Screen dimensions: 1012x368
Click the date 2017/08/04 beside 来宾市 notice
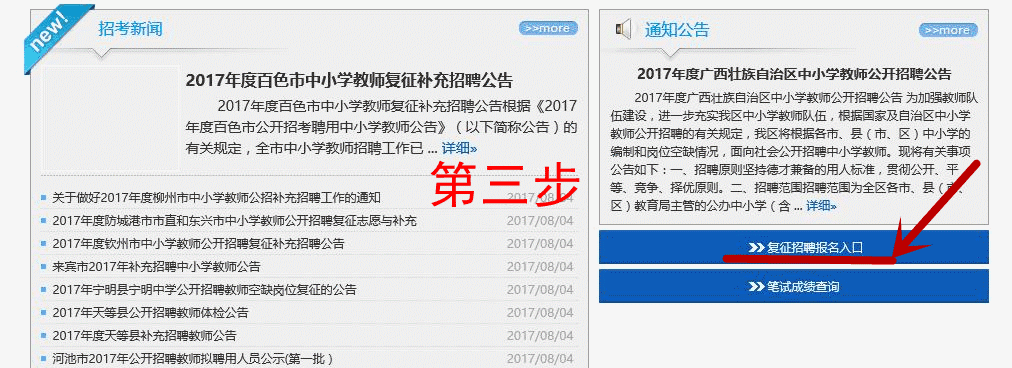[x=540, y=267]
